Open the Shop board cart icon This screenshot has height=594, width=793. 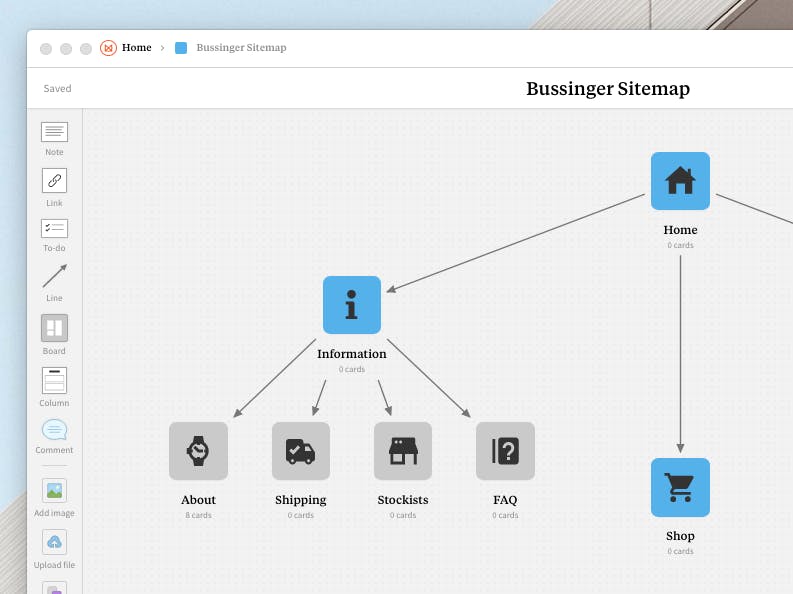[680, 487]
